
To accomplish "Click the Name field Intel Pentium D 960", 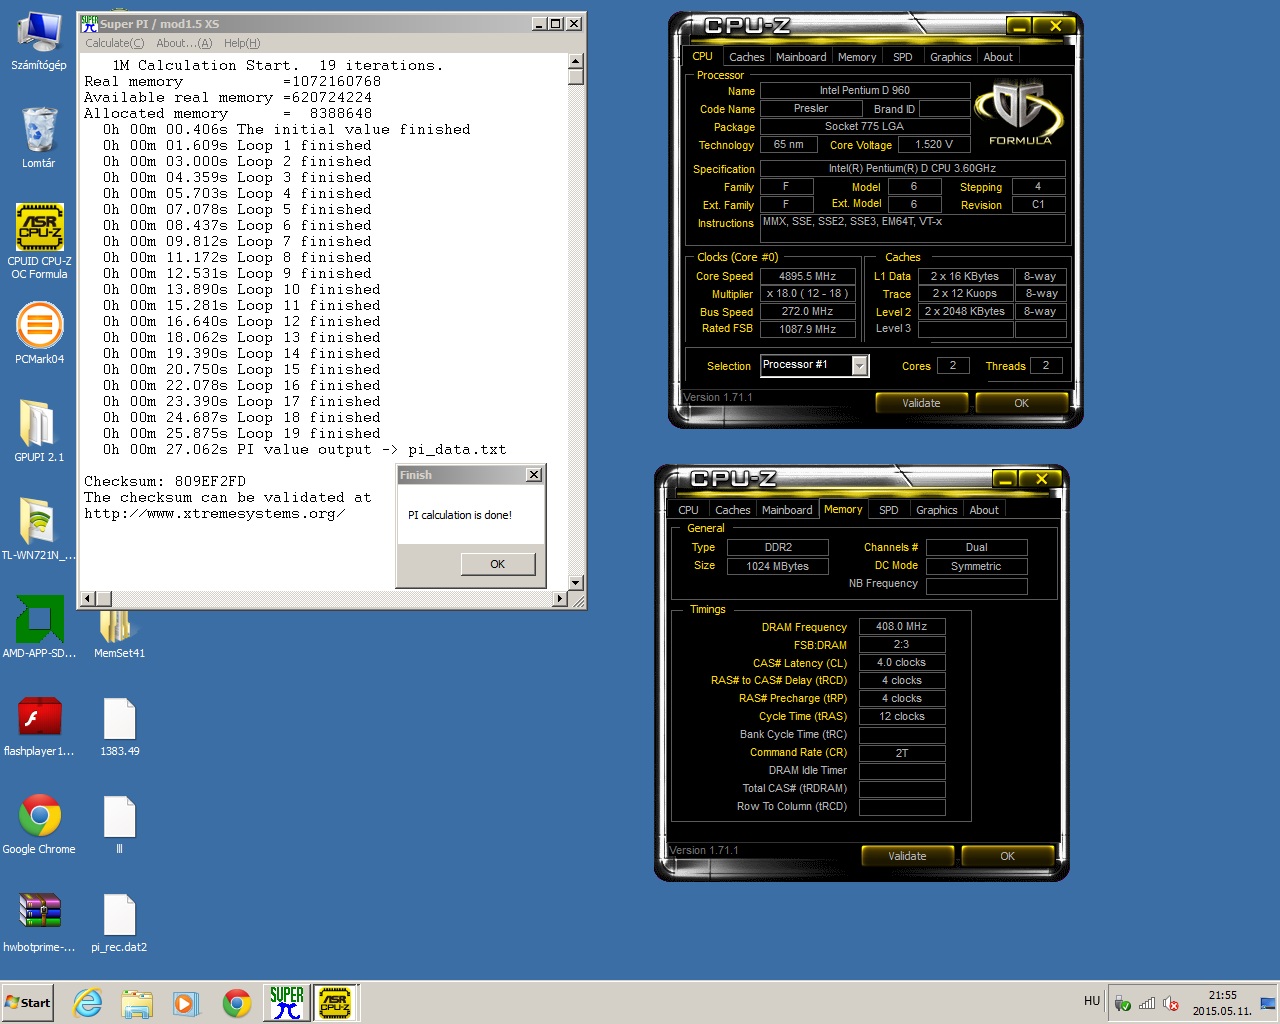I will [x=865, y=90].
